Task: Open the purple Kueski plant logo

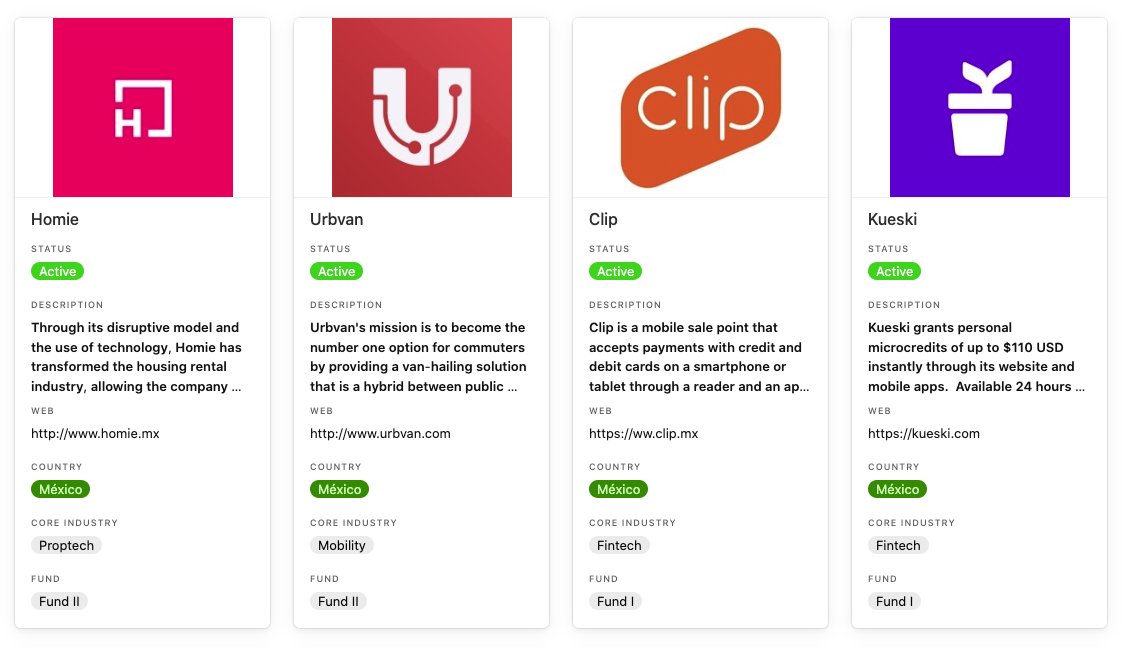Action: click(x=979, y=108)
